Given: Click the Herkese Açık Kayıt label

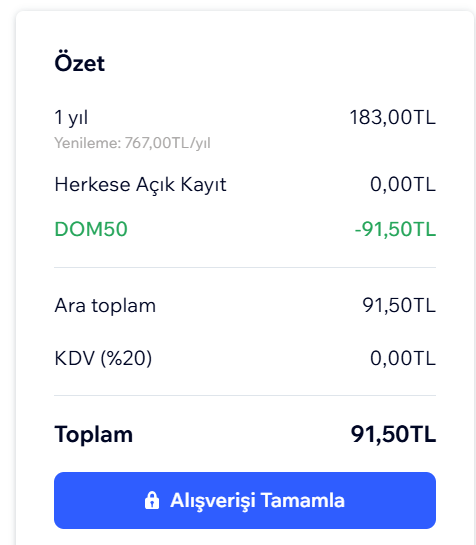Looking at the screenshot, I should (140, 184).
